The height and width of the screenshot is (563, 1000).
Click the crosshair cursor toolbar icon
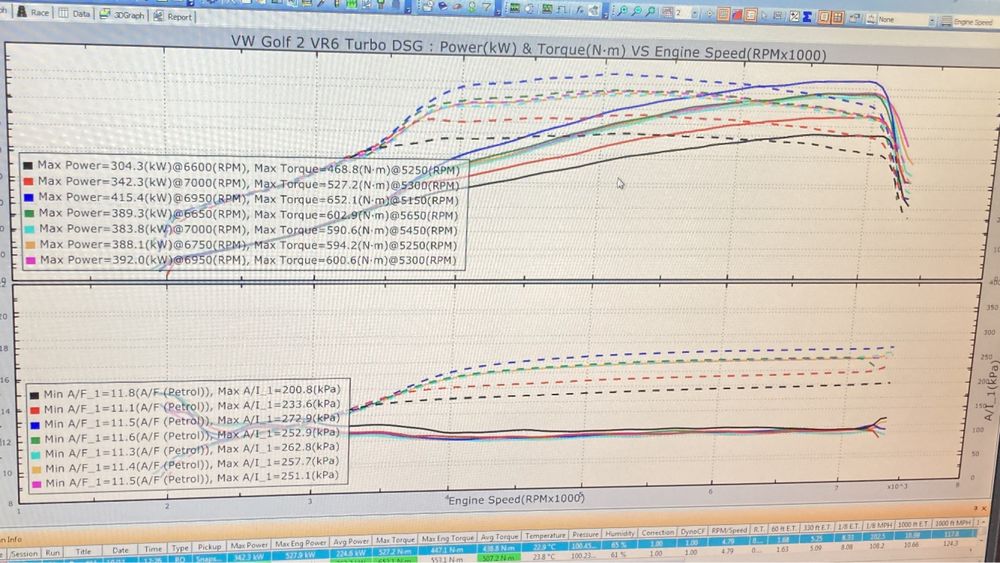point(709,13)
